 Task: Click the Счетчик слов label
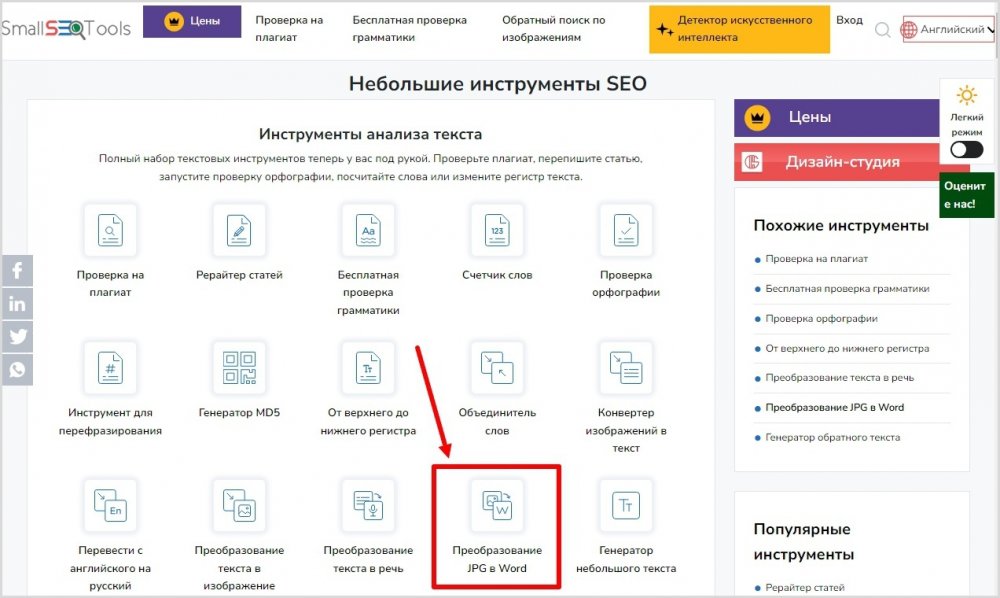tap(497, 275)
